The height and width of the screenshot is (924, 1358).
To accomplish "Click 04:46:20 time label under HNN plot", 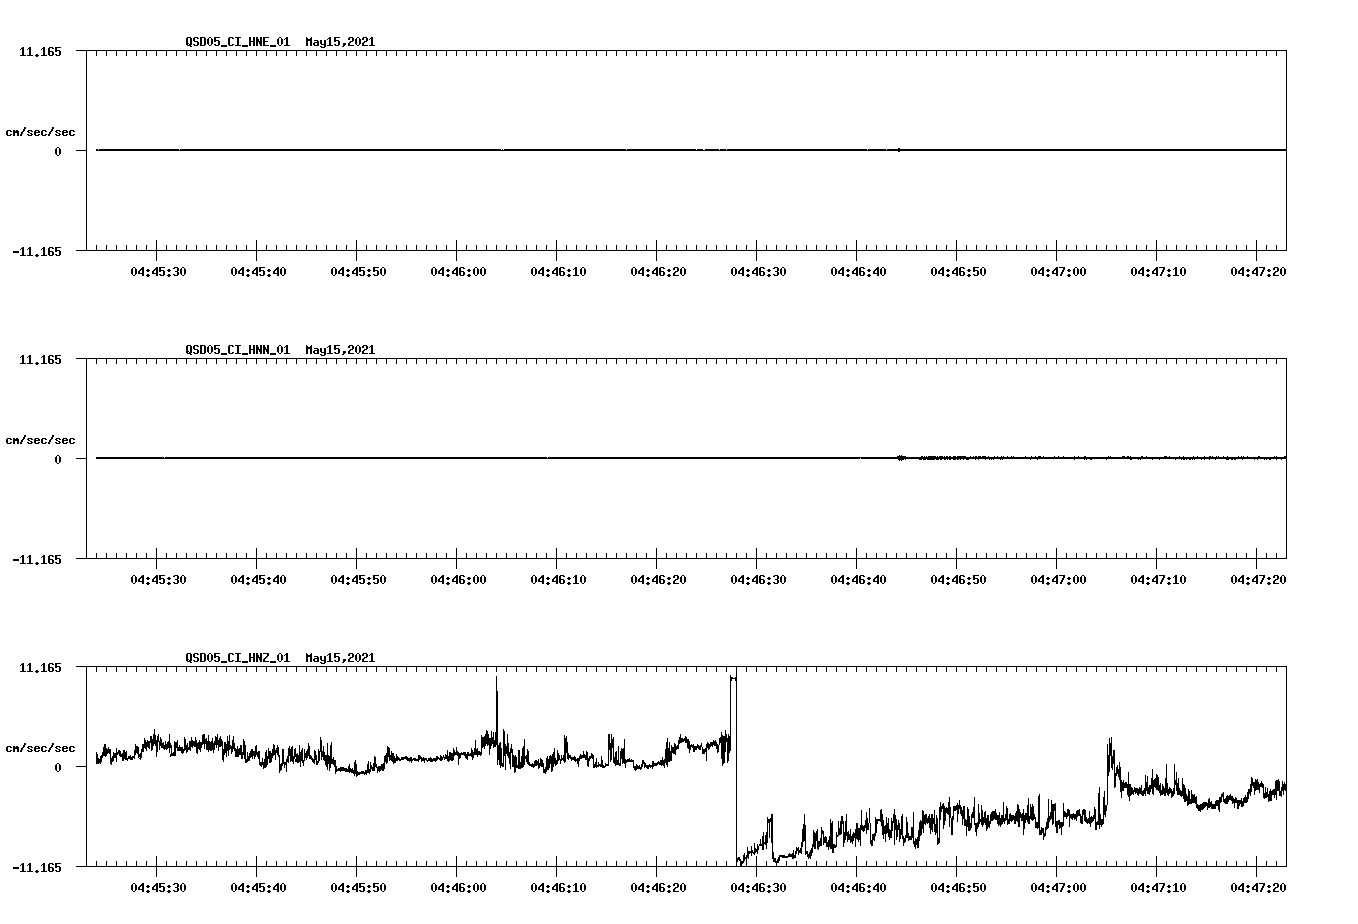I will click(x=658, y=579).
